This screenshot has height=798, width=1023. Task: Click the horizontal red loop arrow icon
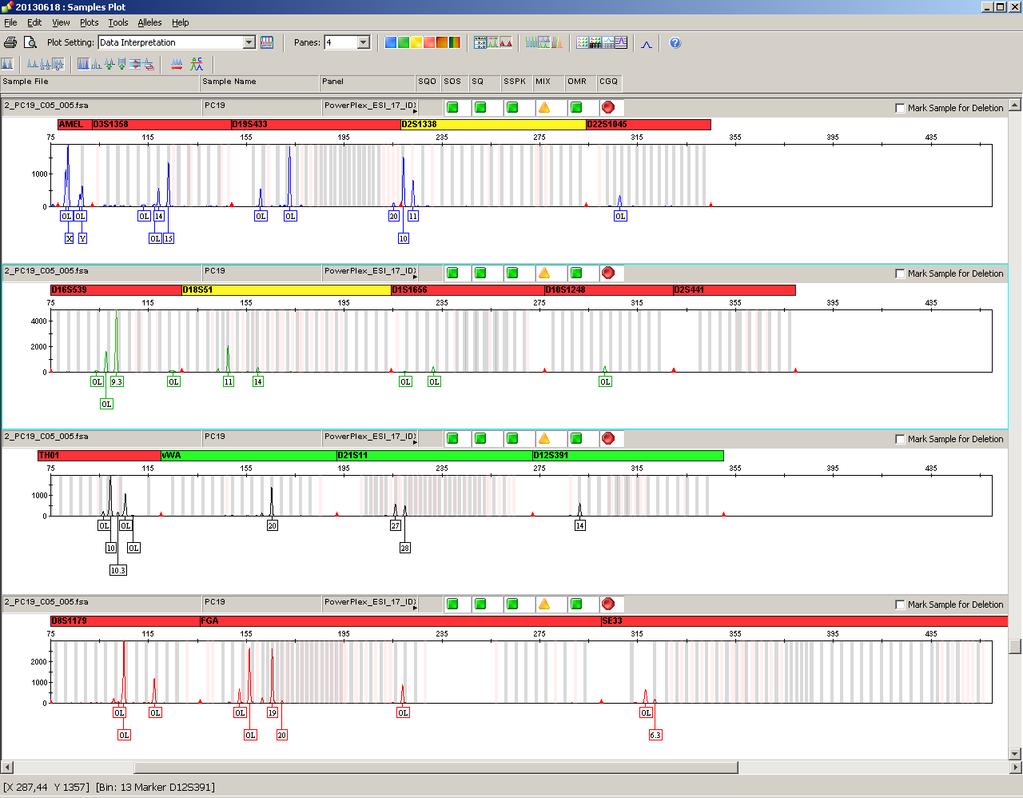pos(148,64)
